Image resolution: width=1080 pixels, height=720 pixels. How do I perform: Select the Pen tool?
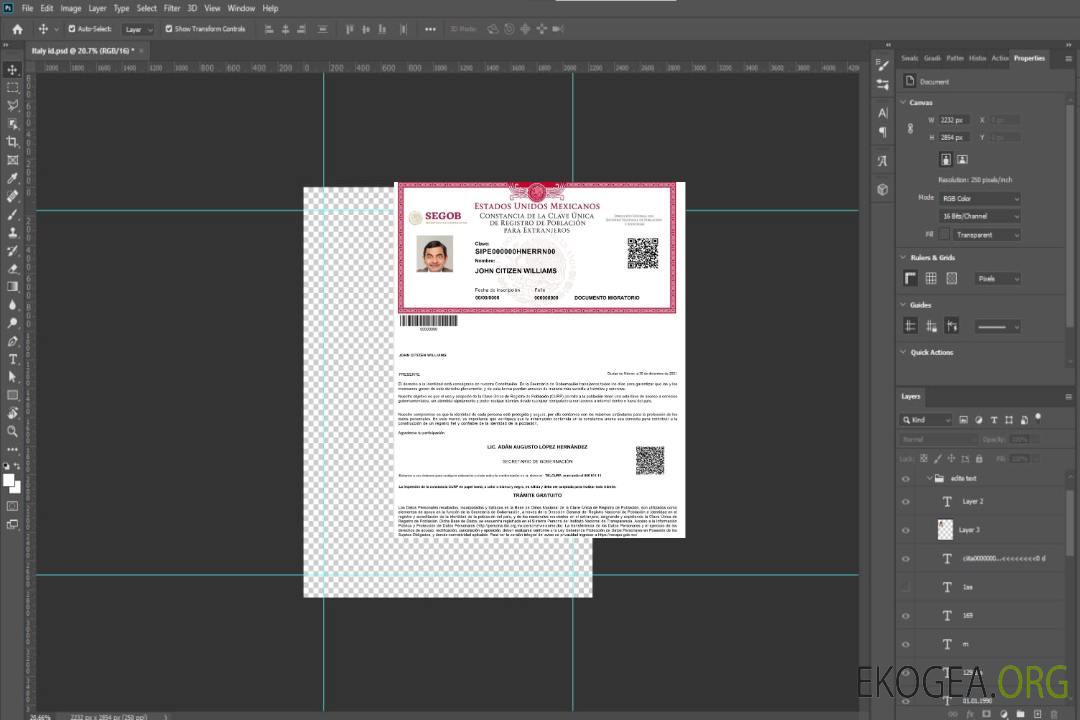(12, 341)
